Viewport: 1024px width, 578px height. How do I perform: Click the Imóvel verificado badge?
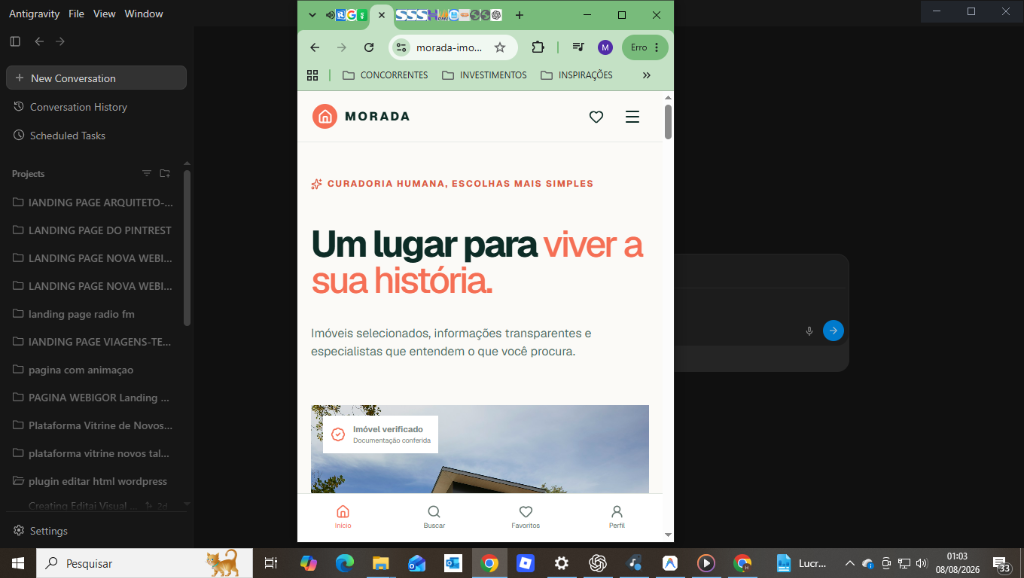pyautogui.click(x=381, y=434)
